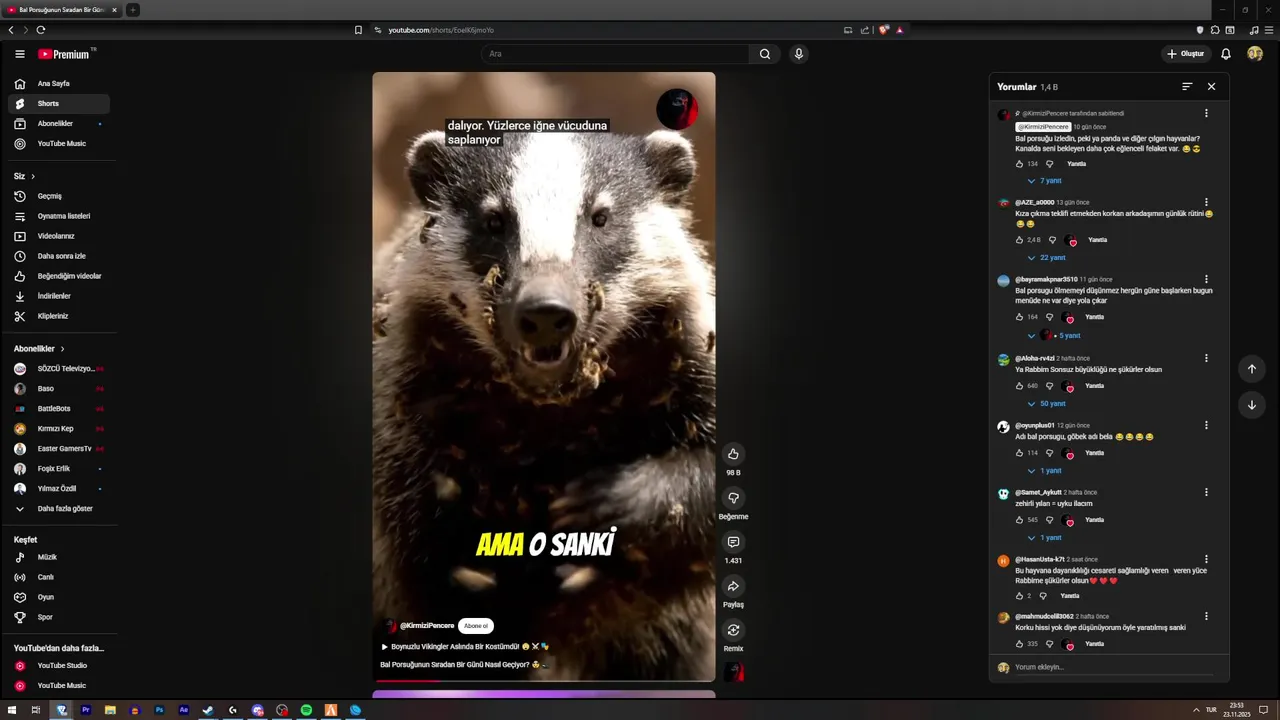The image size is (1280, 720).
Task: Open the account avatar menu
Action: [x=1255, y=54]
